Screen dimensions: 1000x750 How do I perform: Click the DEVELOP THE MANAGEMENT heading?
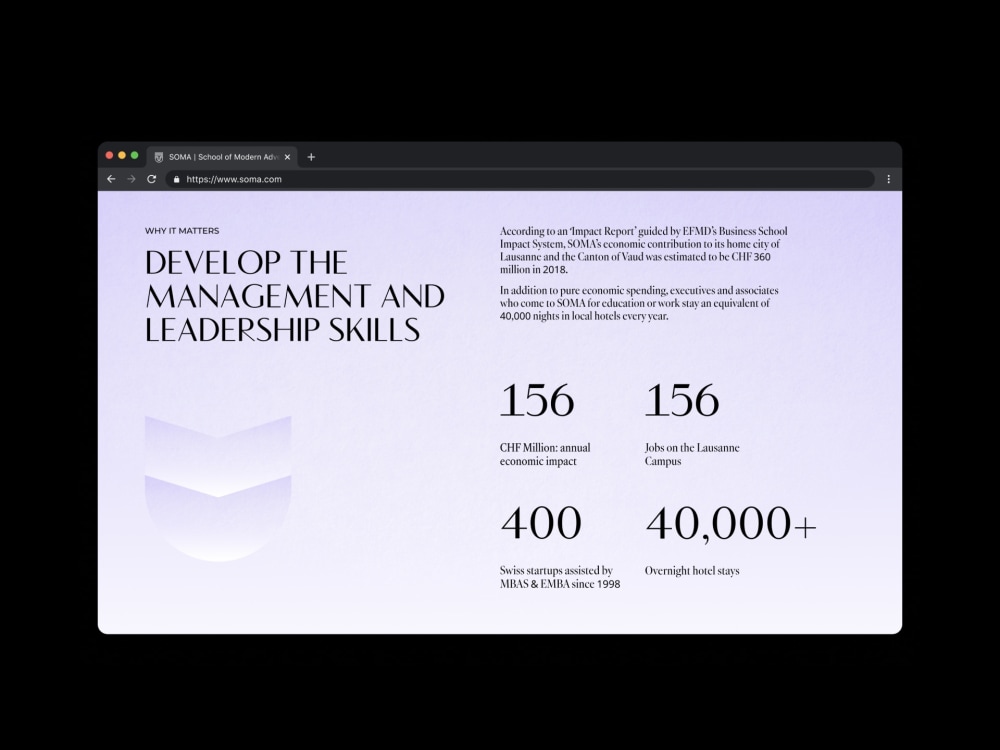tap(295, 297)
